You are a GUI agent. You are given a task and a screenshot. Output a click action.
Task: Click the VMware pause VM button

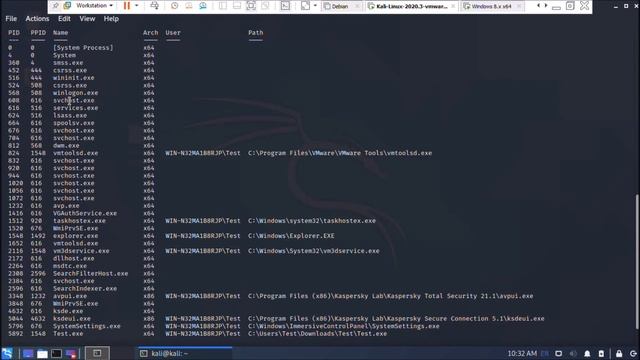coord(127,6)
